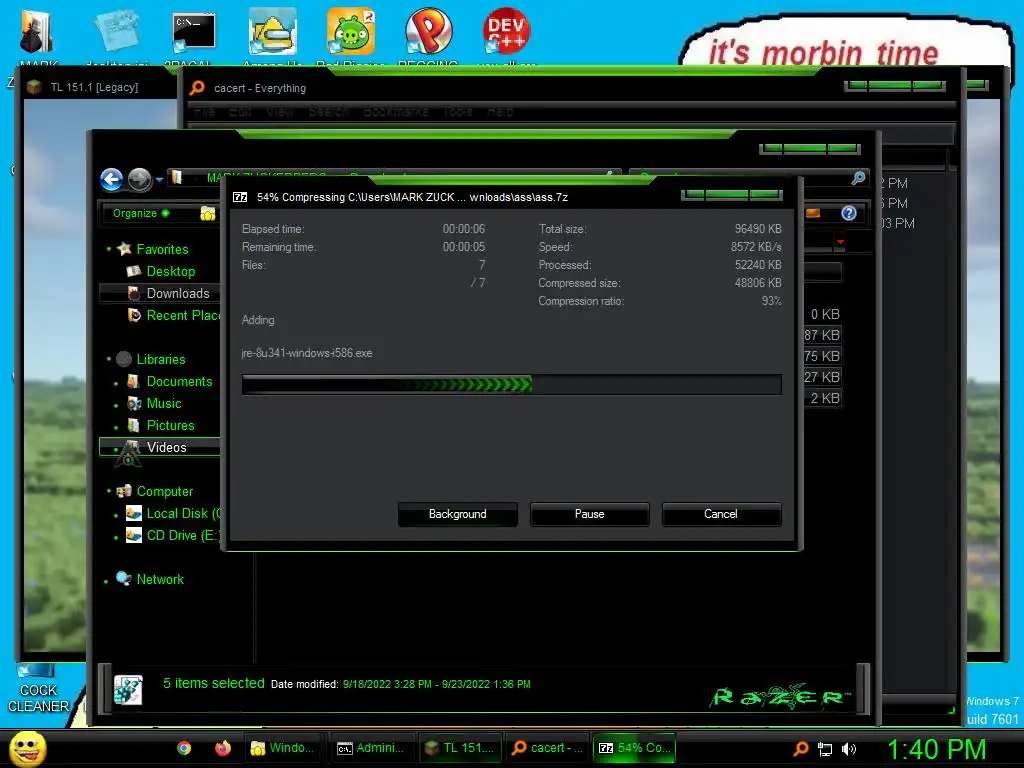The width and height of the screenshot is (1024, 768).
Task: Open the Dev-C++ desktop shortcut
Action: pos(506,31)
